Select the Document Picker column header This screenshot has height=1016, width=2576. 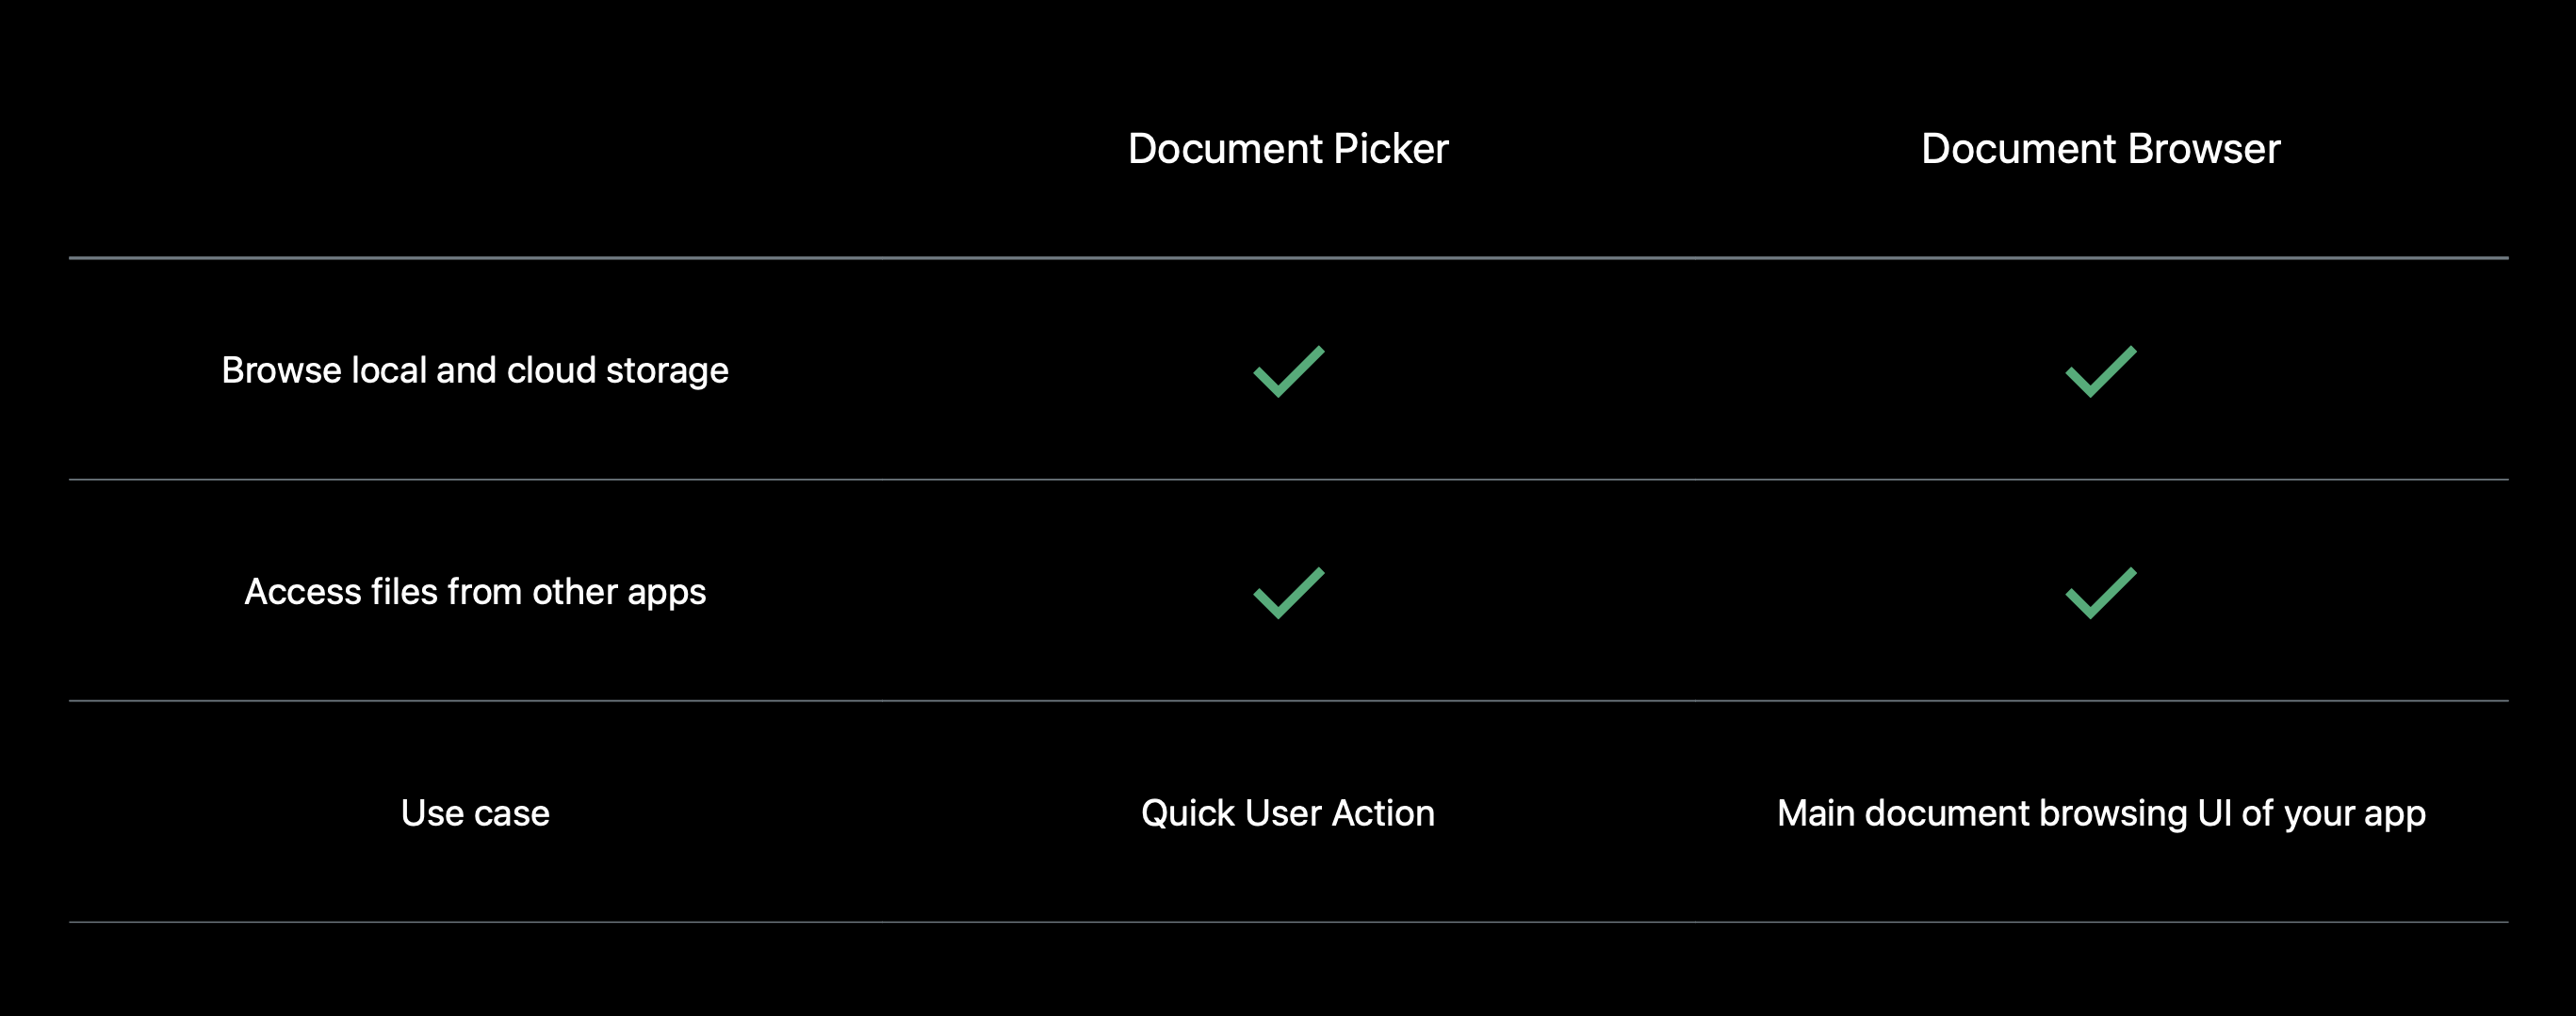click(1288, 149)
